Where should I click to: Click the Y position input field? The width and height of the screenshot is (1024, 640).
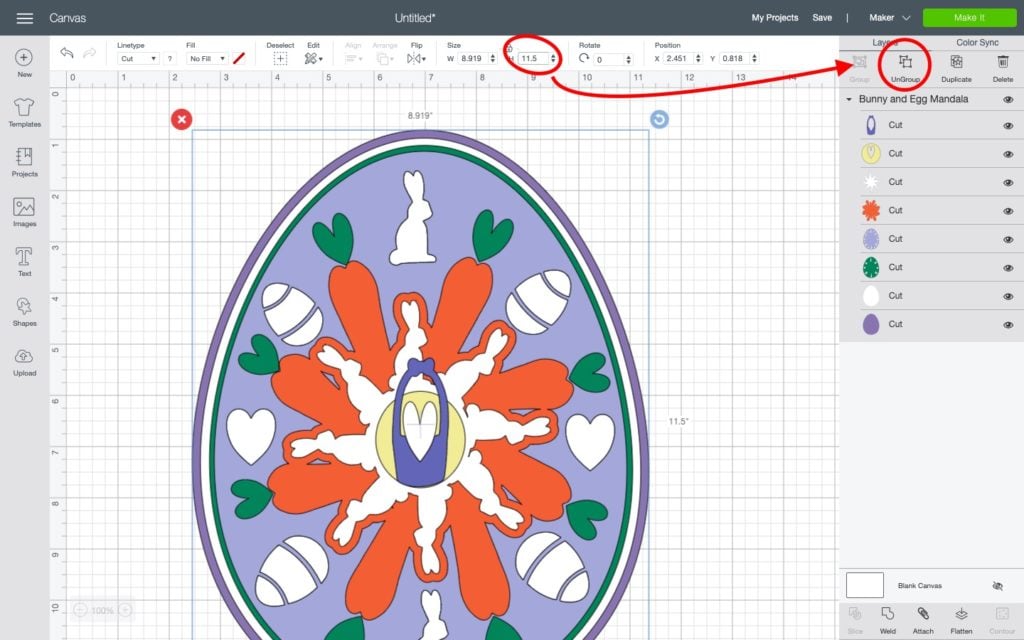coord(735,59)
